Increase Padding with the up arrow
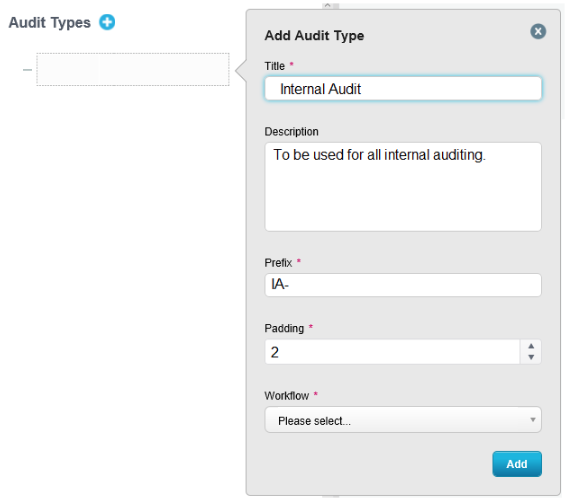 531,346
